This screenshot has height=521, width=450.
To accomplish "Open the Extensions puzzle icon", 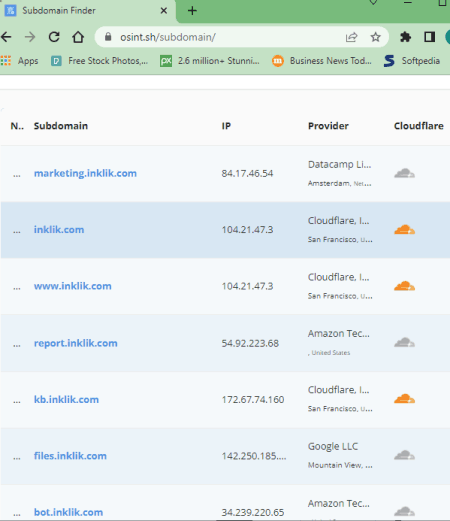I will click(405, 37).
